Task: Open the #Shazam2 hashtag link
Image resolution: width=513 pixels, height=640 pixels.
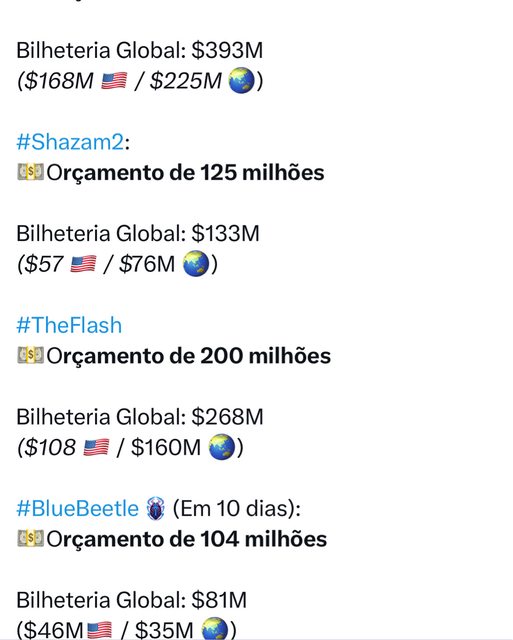Action: click(x=70, y=142)
